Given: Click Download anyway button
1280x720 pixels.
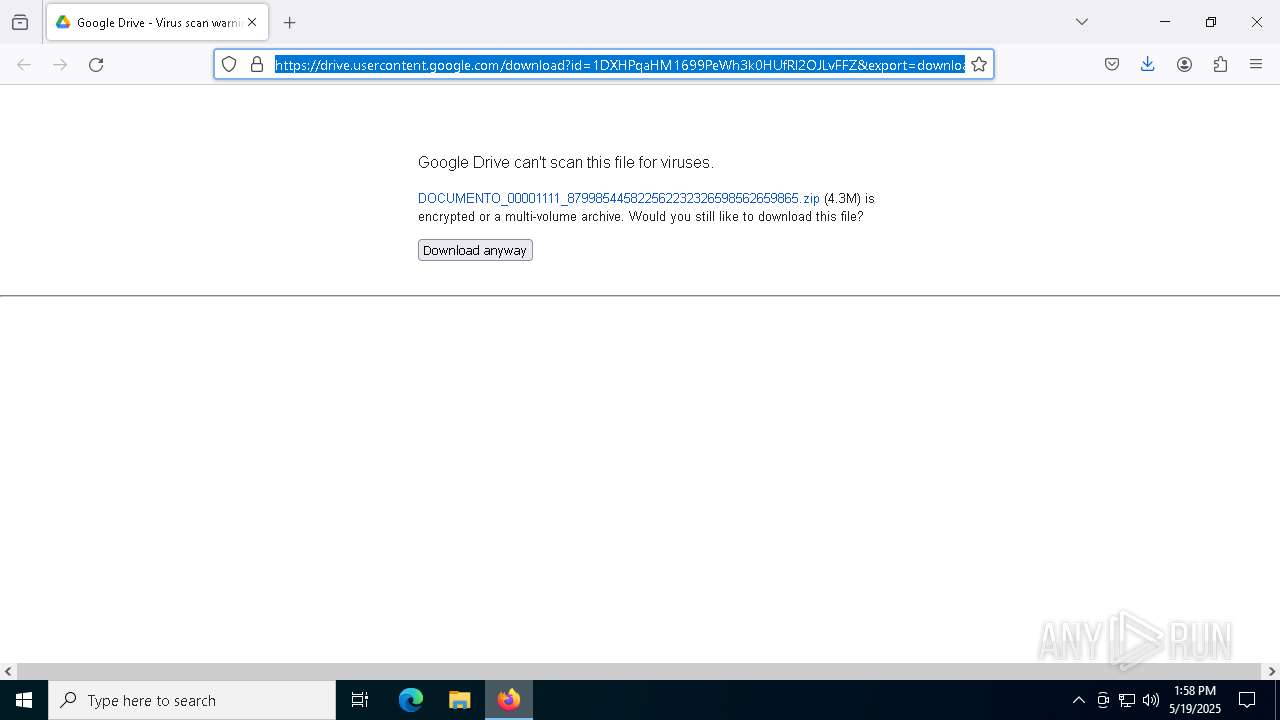Looking at the screenshot, I should tap(475, 250).
